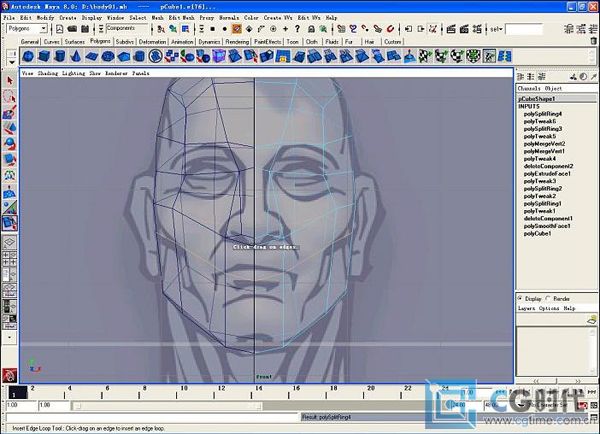Screen dimensions: 600x434
Task: Switch to four-view panel layout
Action: click(10, 258)
